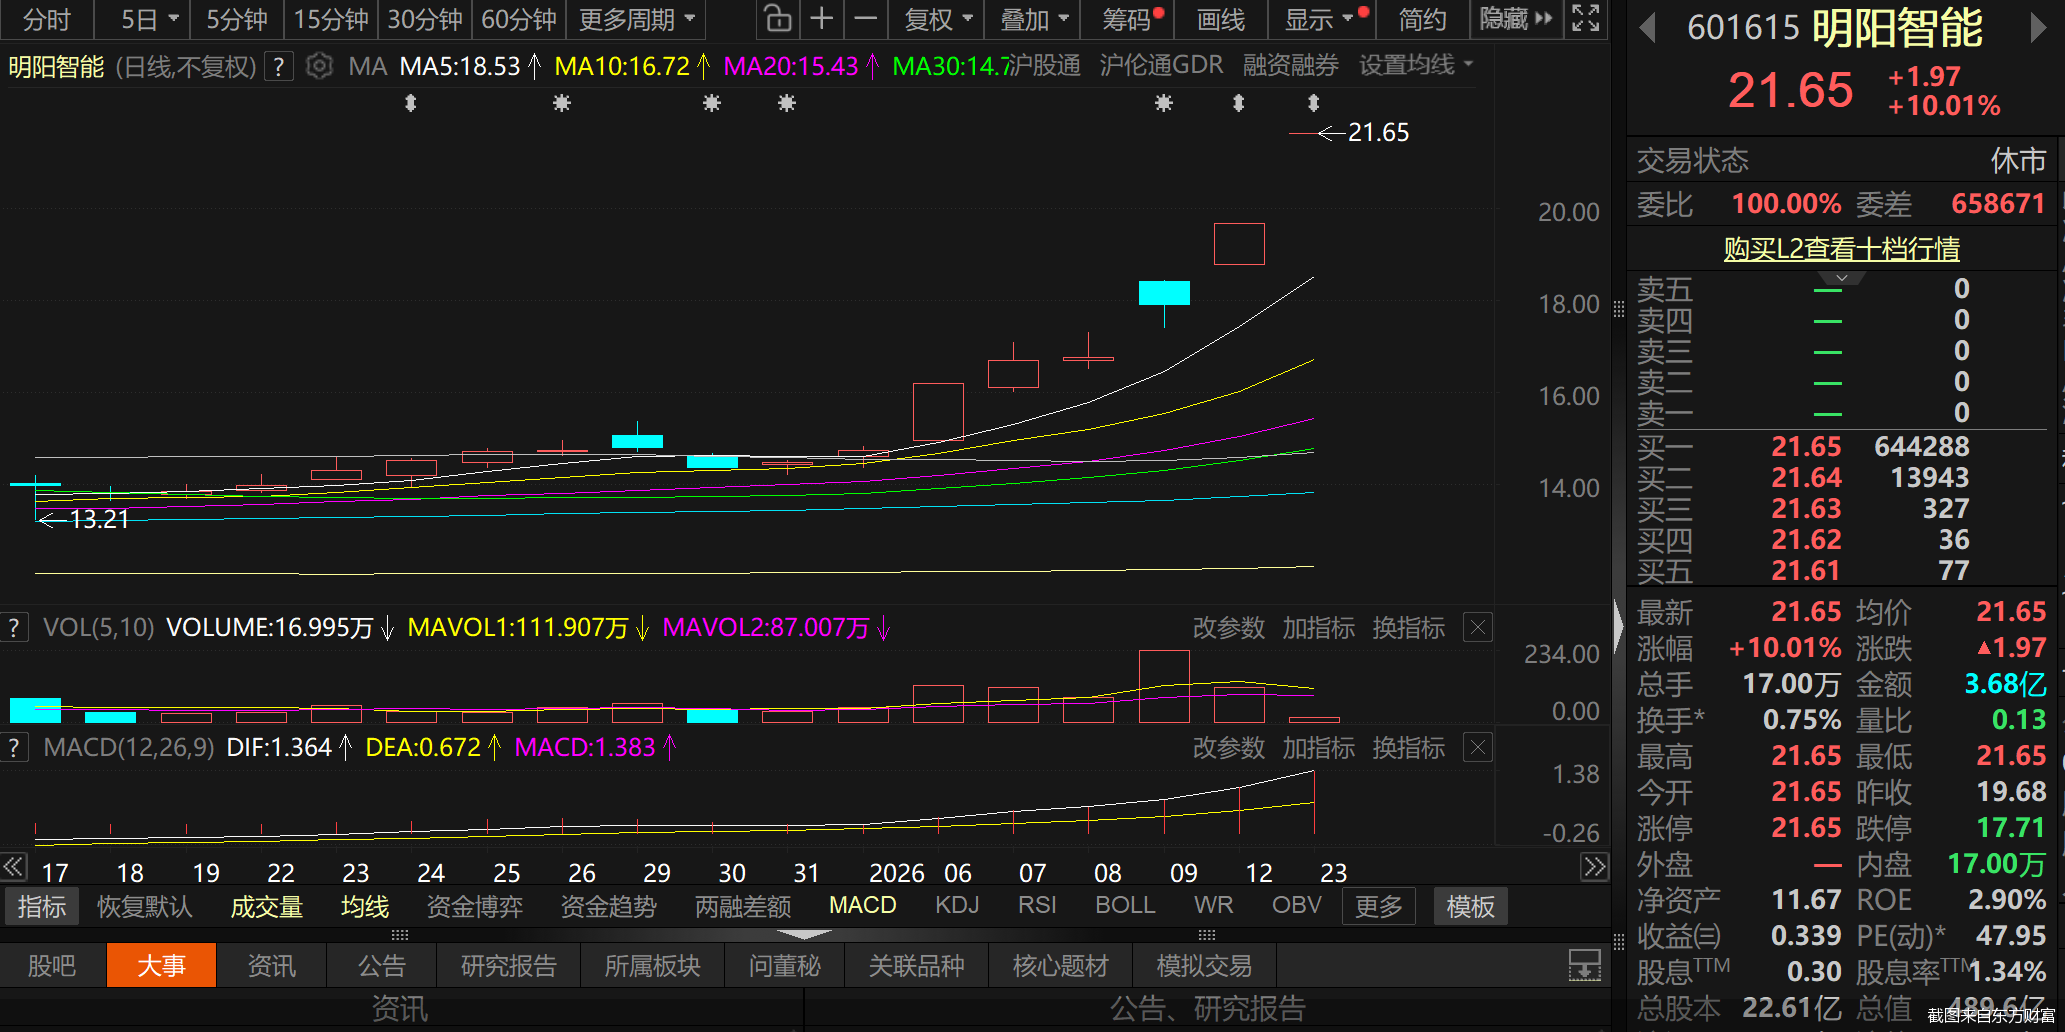
Task: Click the event marker above the 24 candlestick
Action: (410, 103)
